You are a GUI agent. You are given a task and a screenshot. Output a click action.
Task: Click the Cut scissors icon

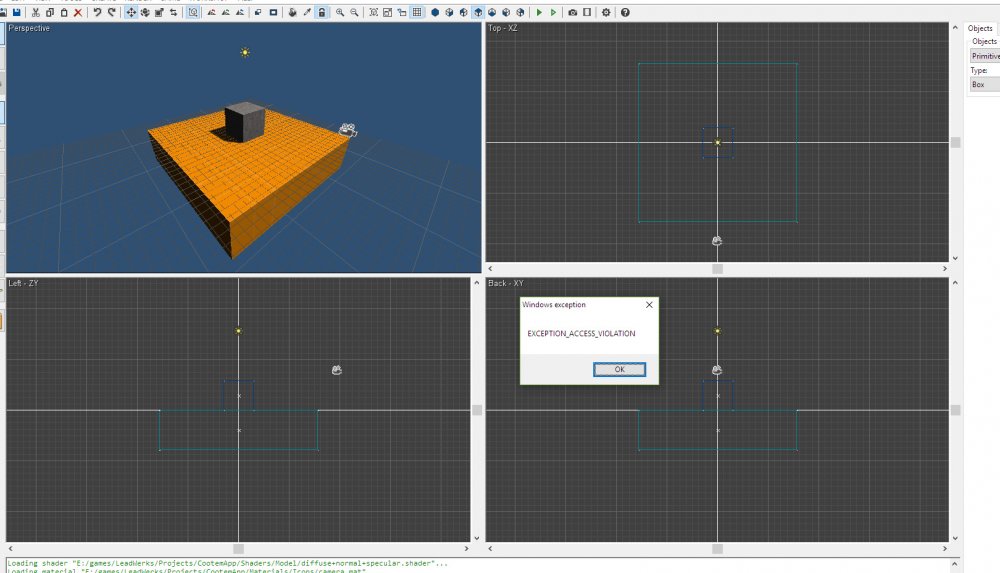point(36,12)
